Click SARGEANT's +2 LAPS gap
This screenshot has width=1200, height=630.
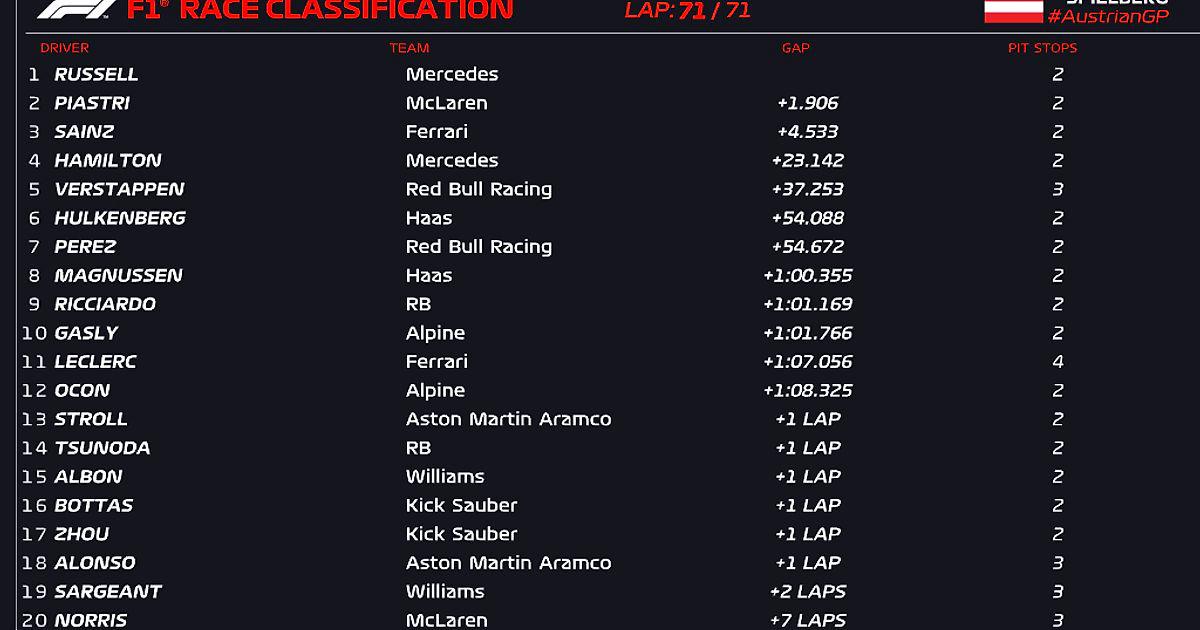click(808, 592)
